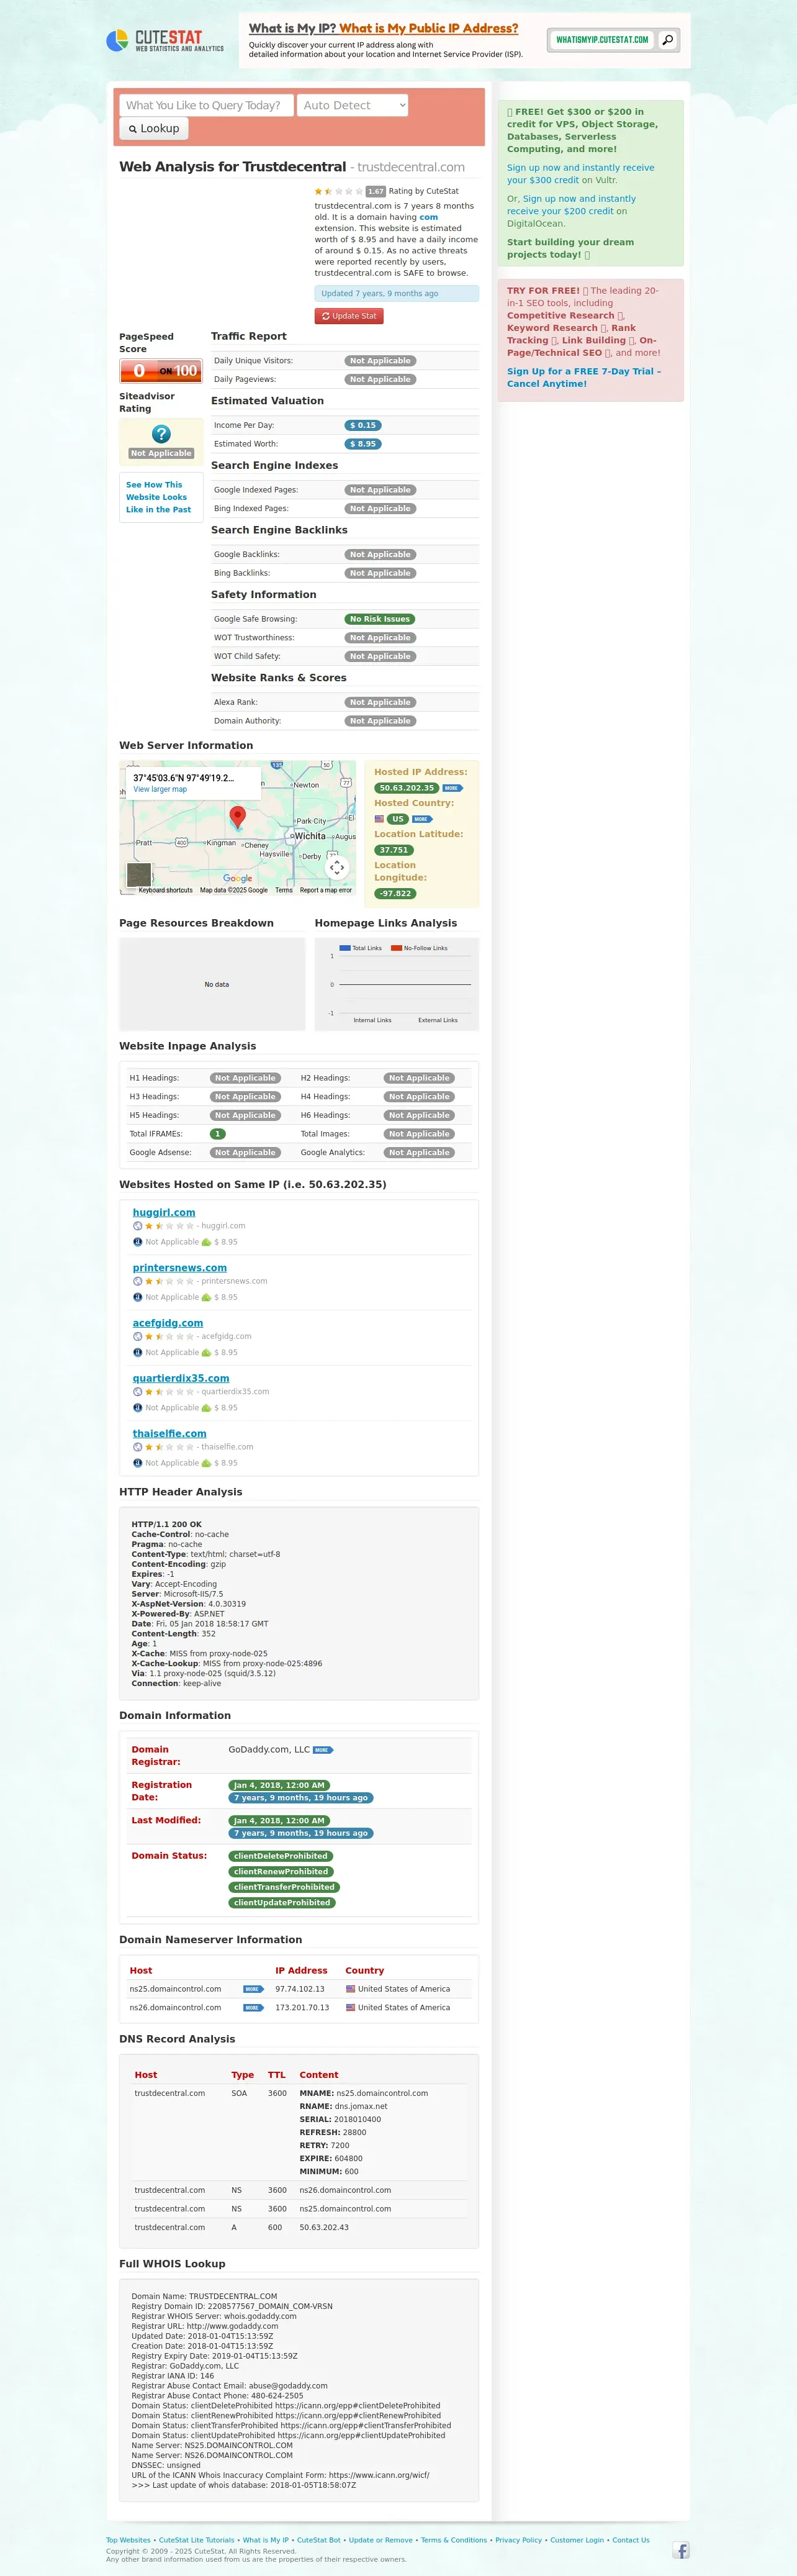Click 'Sign up now' $300 Vultr credit link
Screen dimensions: 797x2576
(580, 174)
